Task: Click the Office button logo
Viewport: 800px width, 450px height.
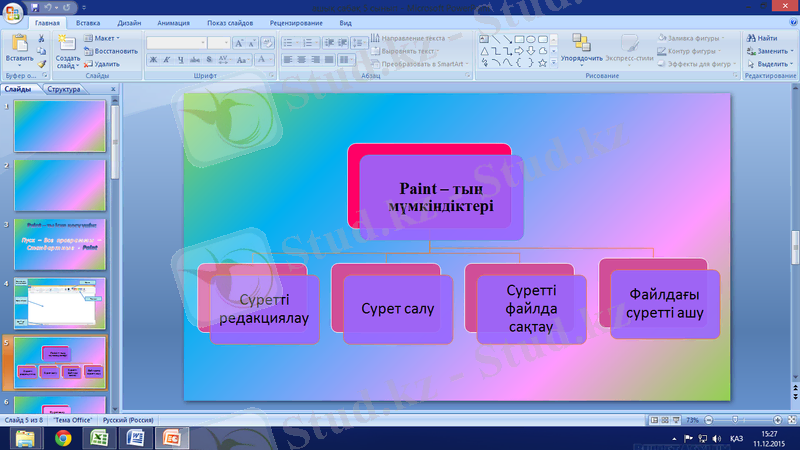Action: 13,12
